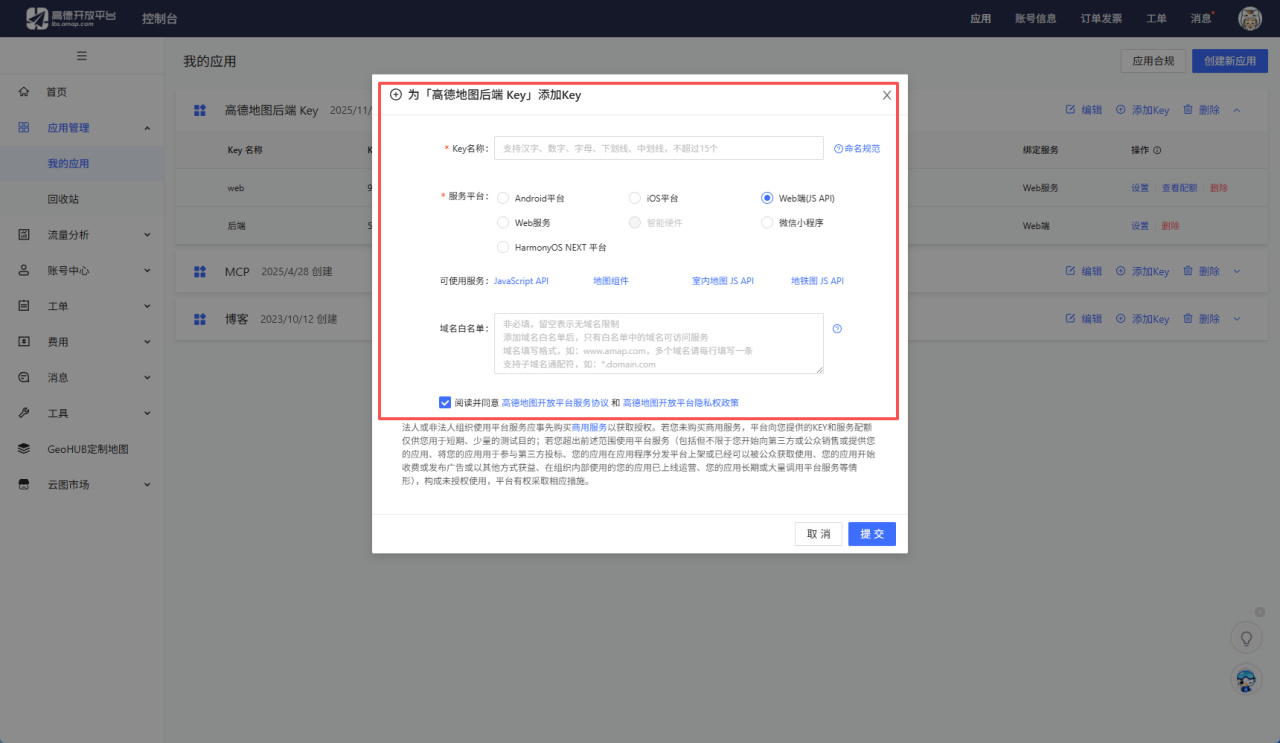Close the 添加Key dialog with the X

coord(886,95)
